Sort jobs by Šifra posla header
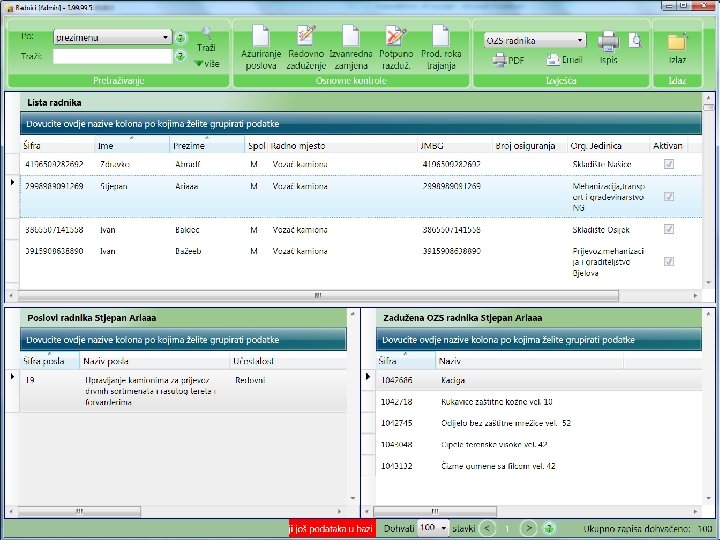The height and width of the screenshot is (540, 720). (50, 361)
